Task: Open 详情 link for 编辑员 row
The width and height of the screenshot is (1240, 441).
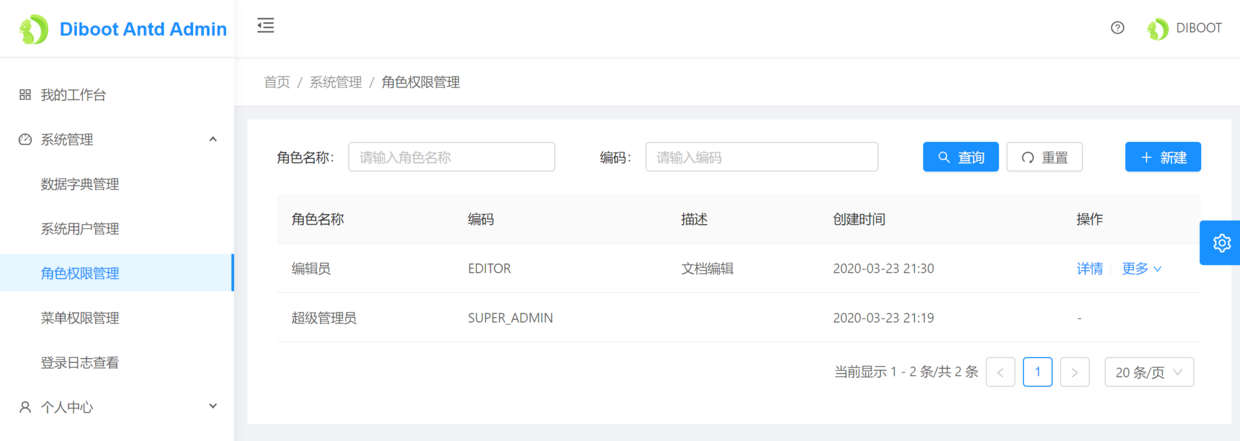Action: coord(1090,268)
